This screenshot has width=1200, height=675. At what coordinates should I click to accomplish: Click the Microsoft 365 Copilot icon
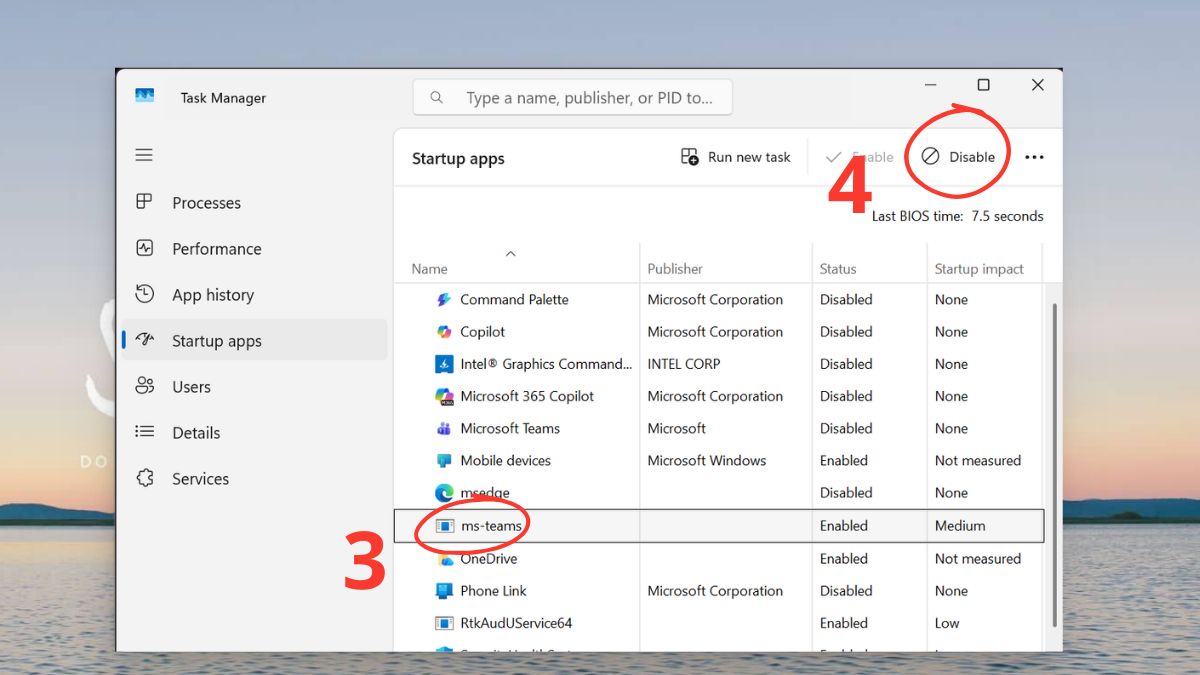[444, 396]
